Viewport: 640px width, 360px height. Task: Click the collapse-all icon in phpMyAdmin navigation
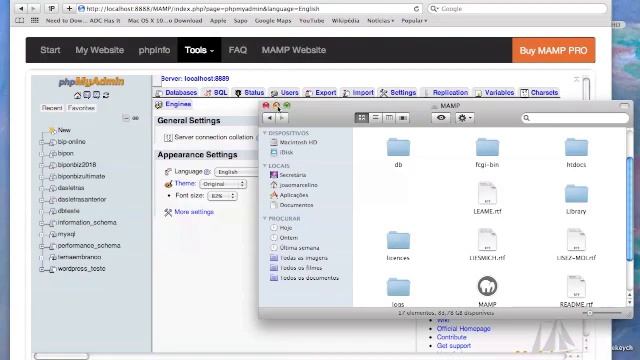point(126,118)
